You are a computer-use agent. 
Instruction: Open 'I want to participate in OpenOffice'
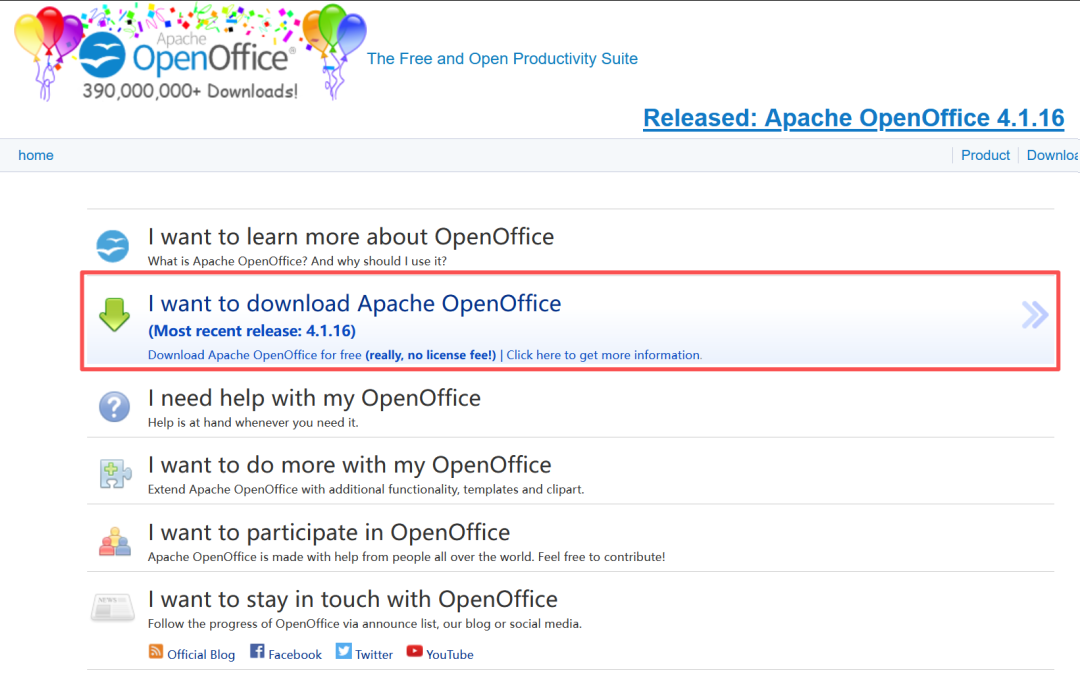(x=329, y=532)
